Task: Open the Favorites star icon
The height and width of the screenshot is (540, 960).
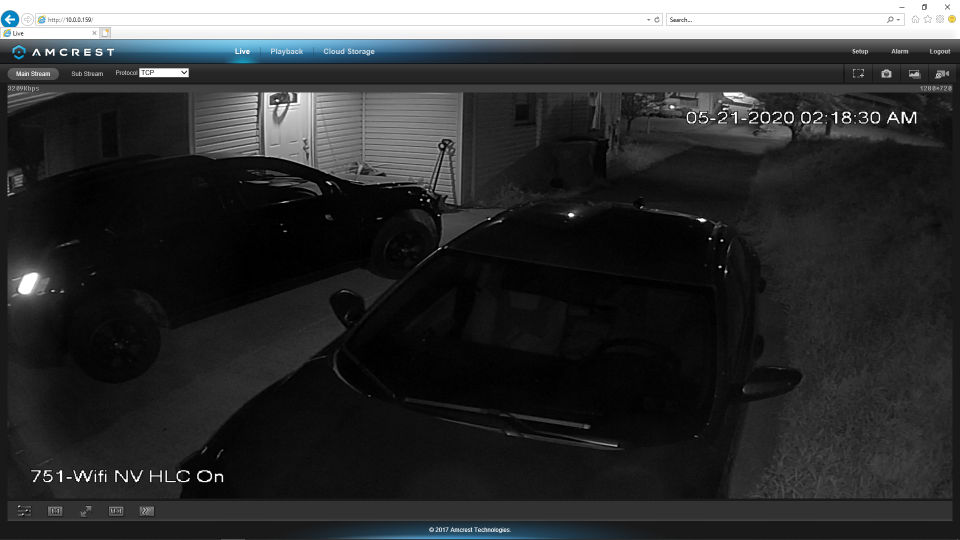Action: pos(928,20)
